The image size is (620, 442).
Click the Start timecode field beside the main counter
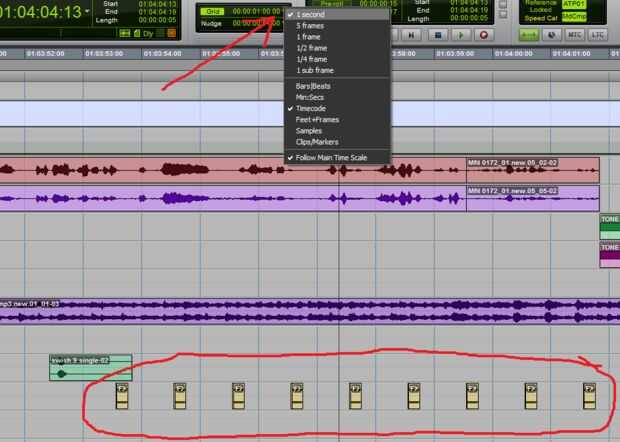click(157, 4)
